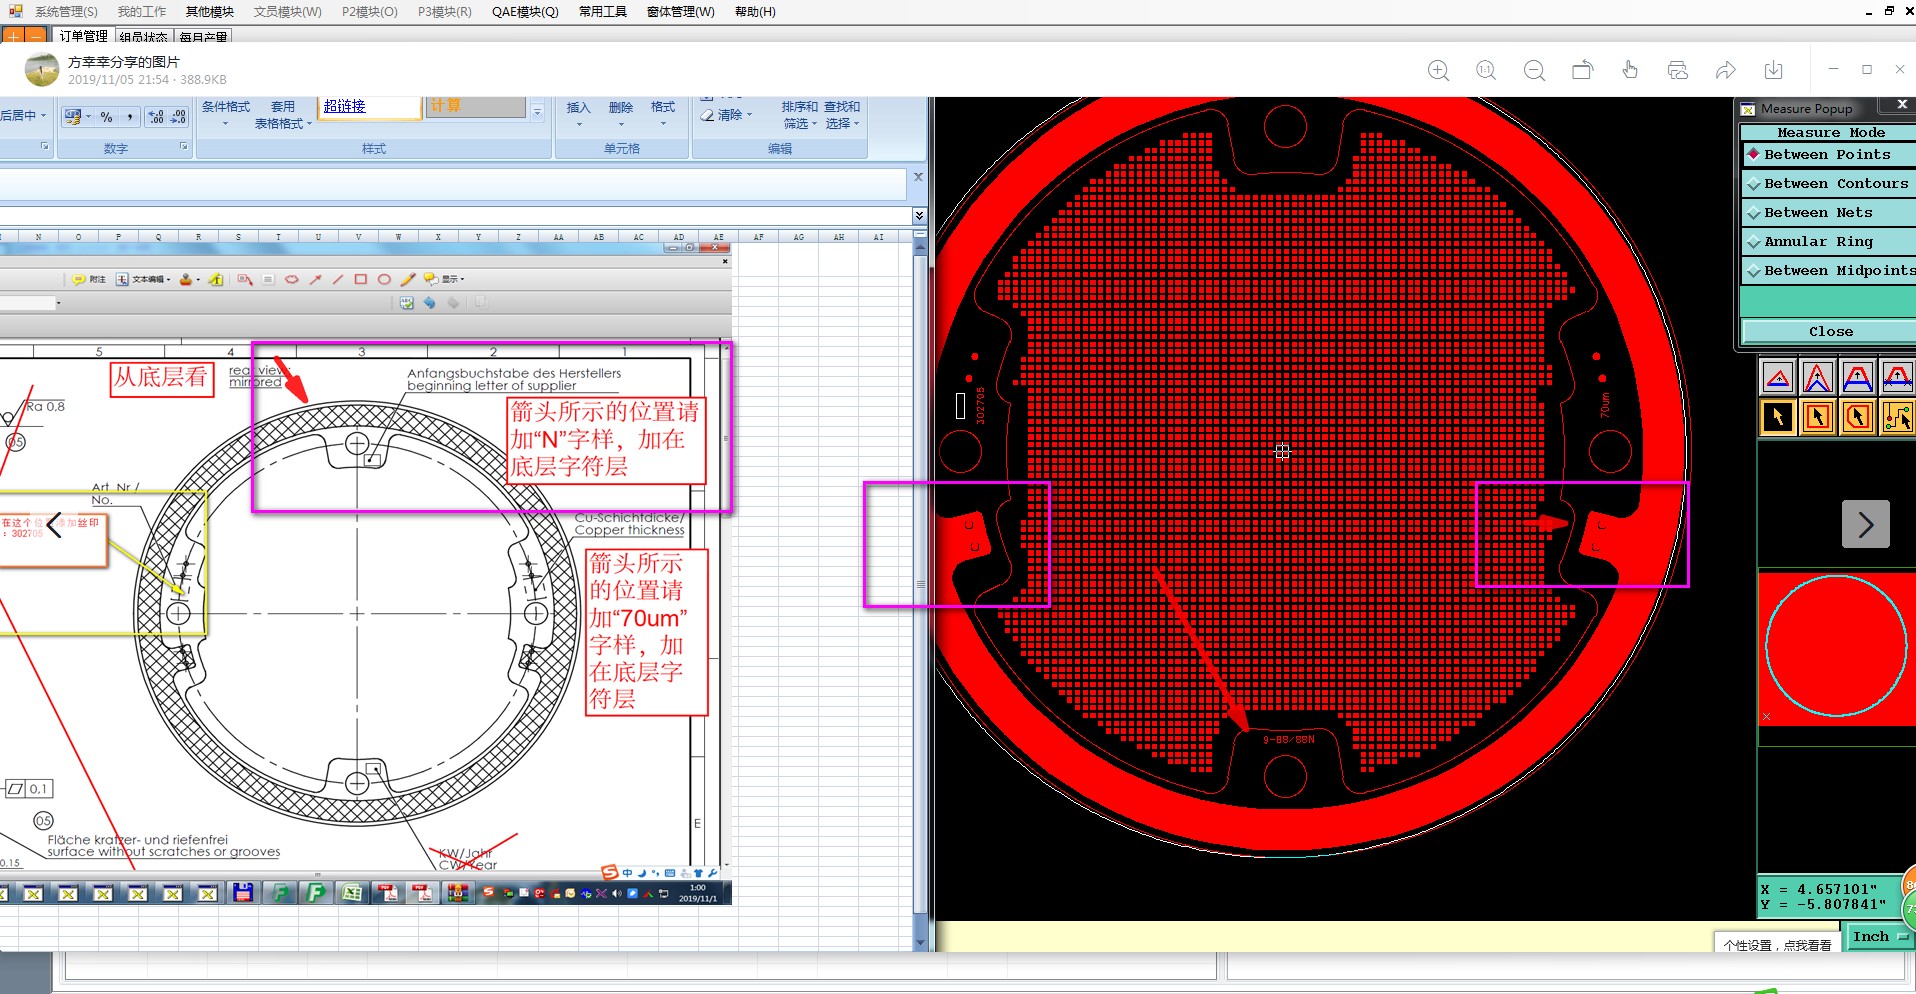Click the Close button in Measure Popup
This screenshot has width=1916, height=994.
(1830, 332)
